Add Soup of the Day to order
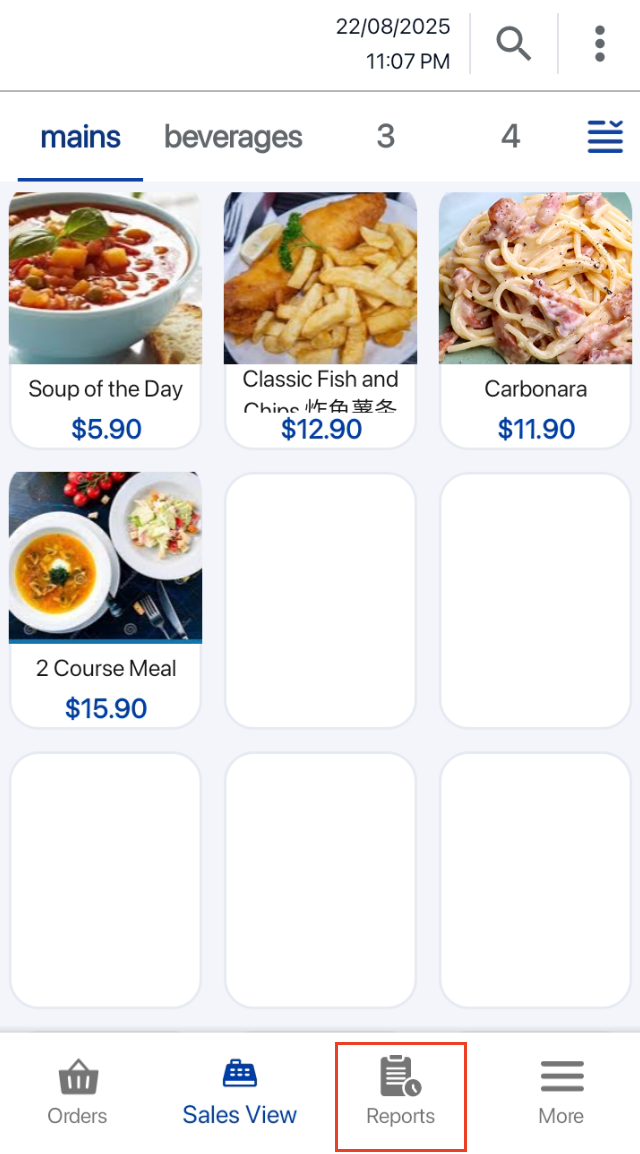 point(105,279)
